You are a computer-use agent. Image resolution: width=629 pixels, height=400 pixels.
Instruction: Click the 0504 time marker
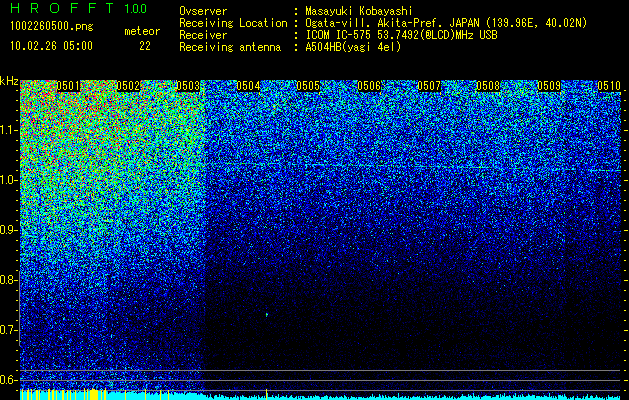click(x=248, y=86)
